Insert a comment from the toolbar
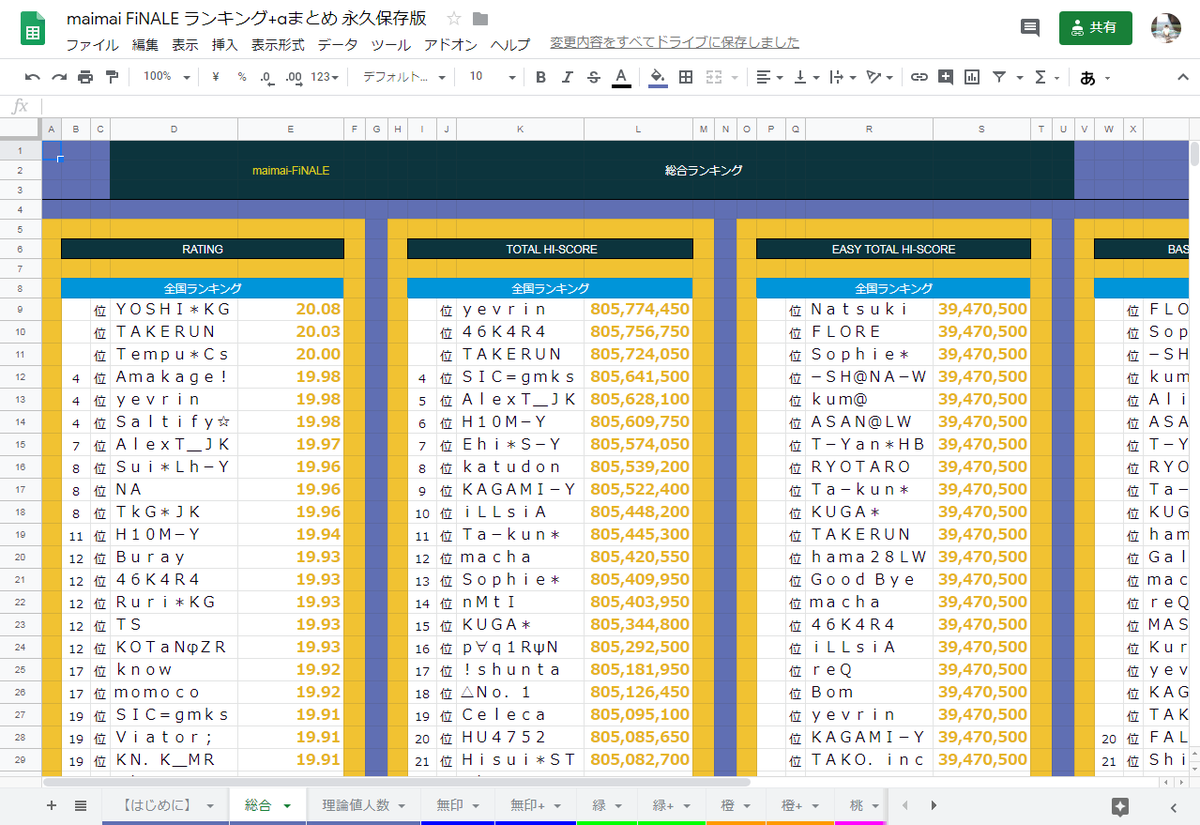This screenshot has width=1200, height=825. [945, 77]
